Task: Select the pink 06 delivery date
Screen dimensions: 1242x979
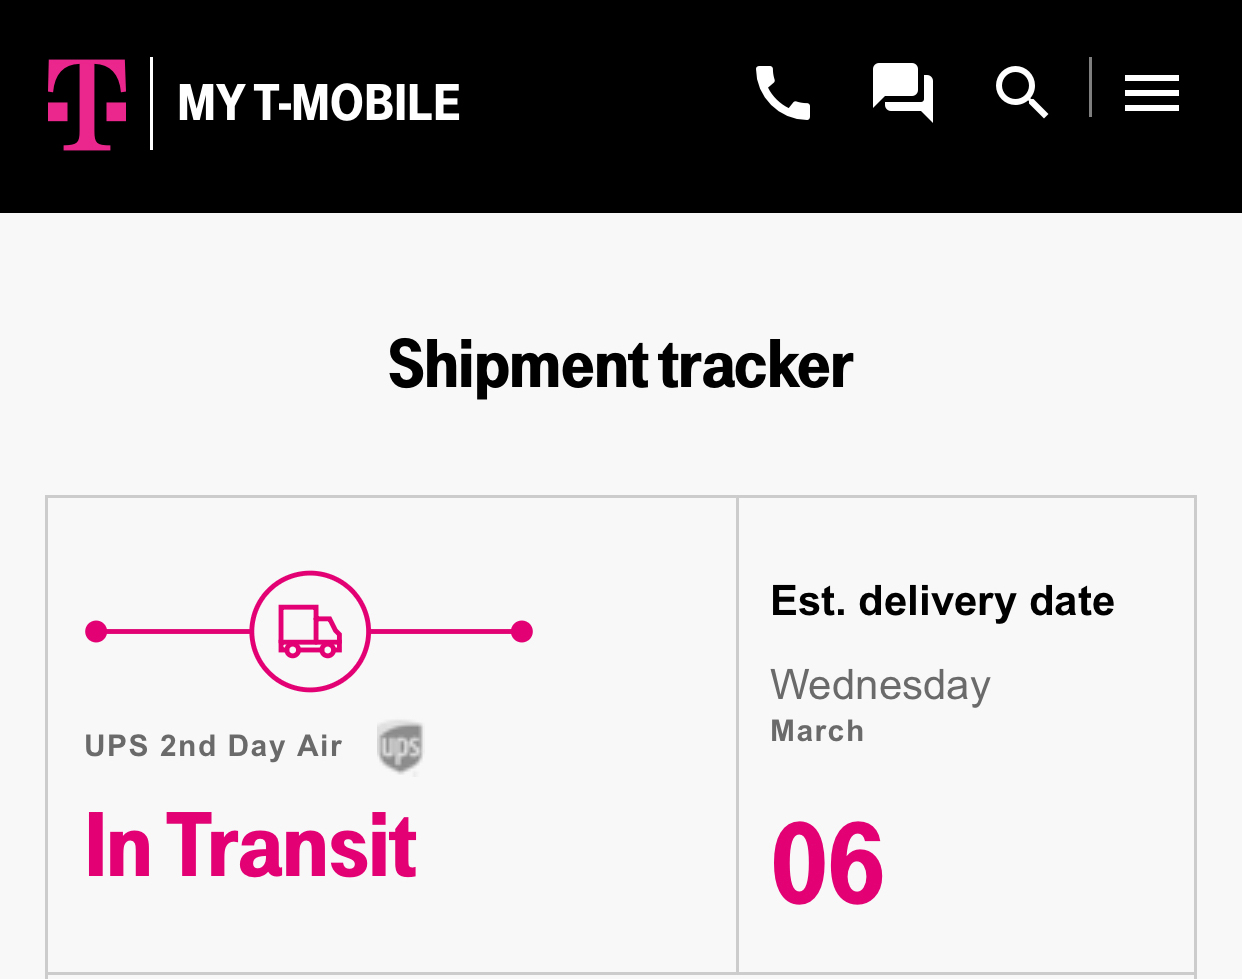Action: pyautogui.click(x=826, y=860)
